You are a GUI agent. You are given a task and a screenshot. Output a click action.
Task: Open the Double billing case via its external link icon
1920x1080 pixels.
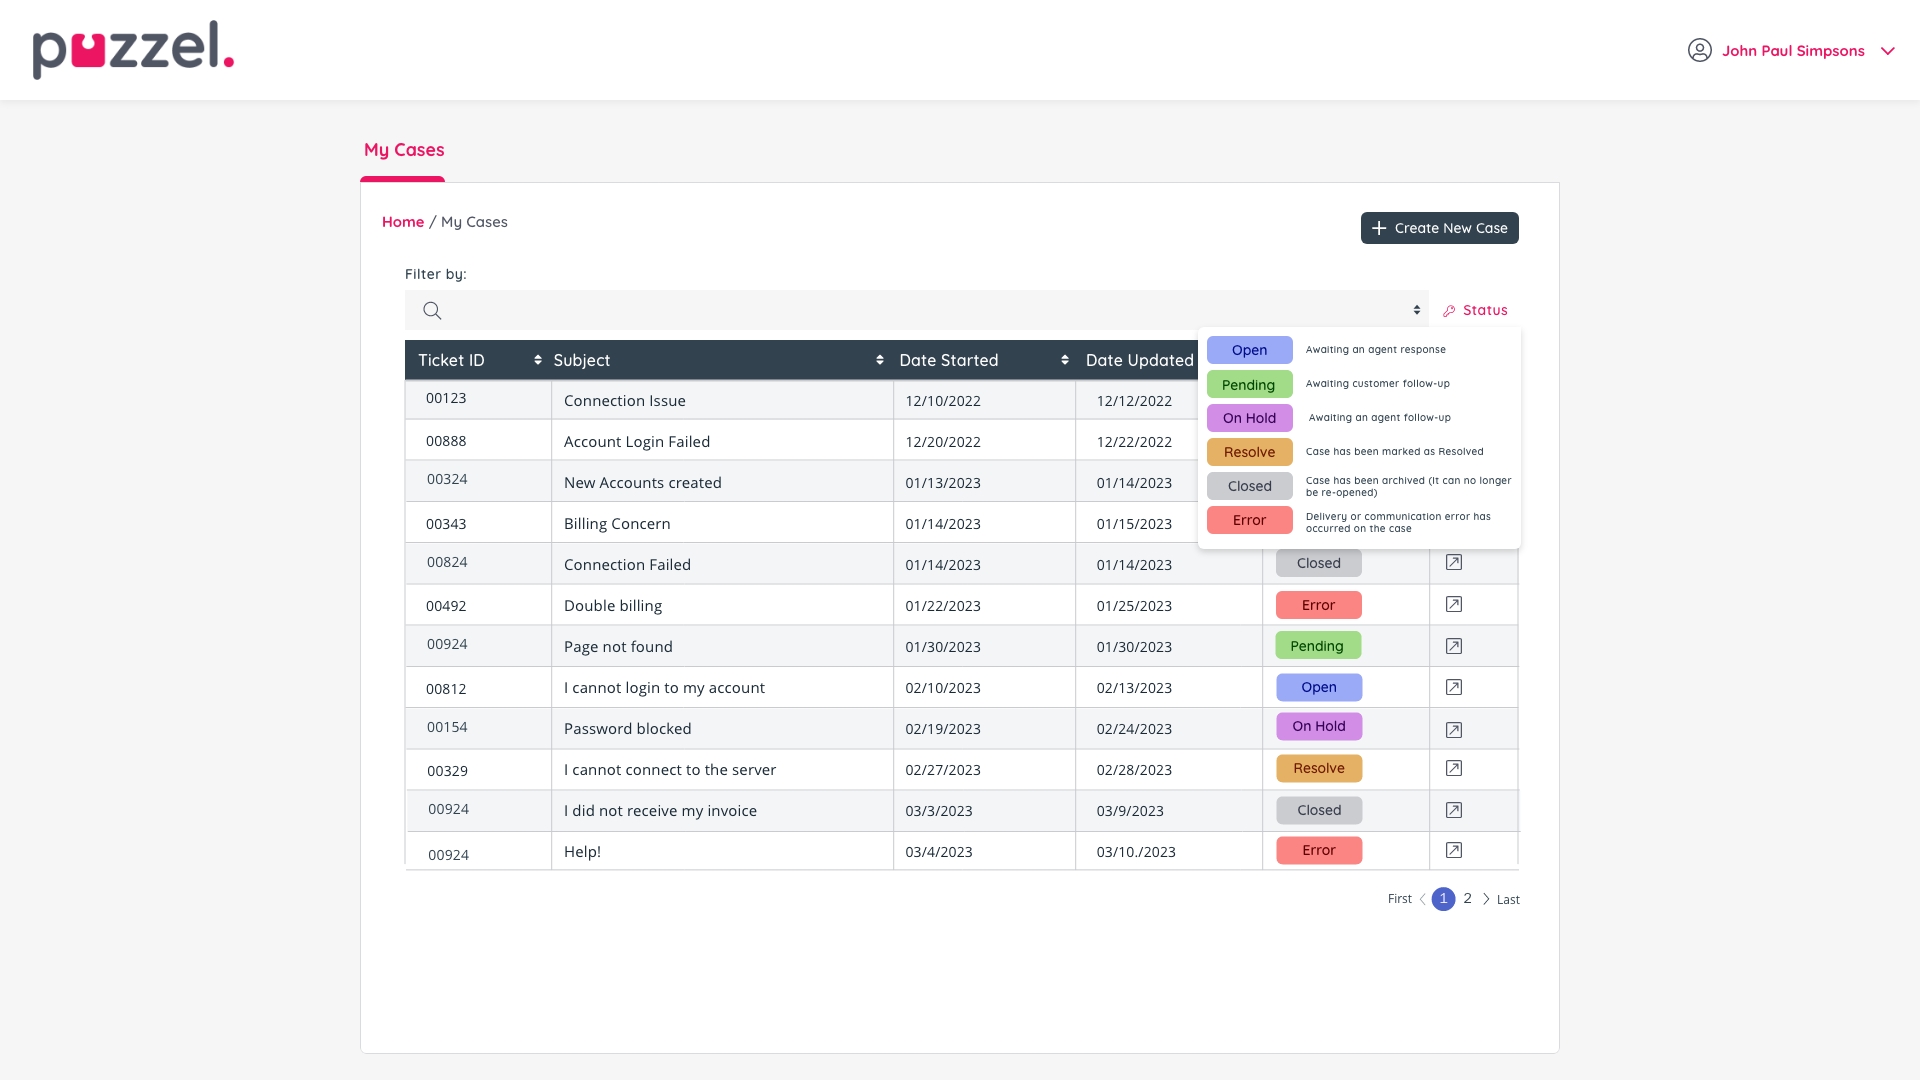pos(1454,605)
